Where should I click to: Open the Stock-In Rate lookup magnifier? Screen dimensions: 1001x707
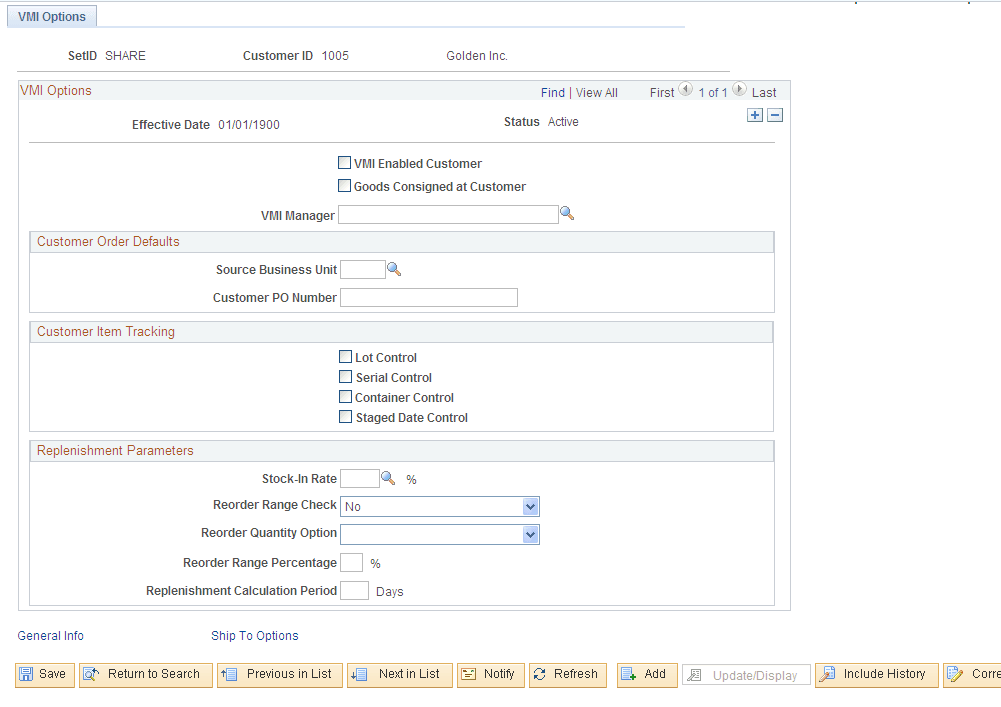391,477
